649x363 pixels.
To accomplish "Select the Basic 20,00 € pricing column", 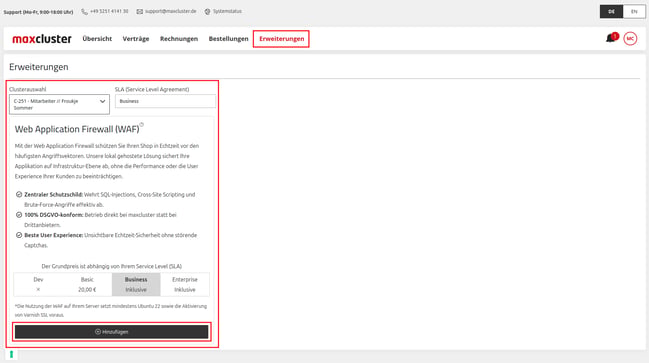I will 87,284.
